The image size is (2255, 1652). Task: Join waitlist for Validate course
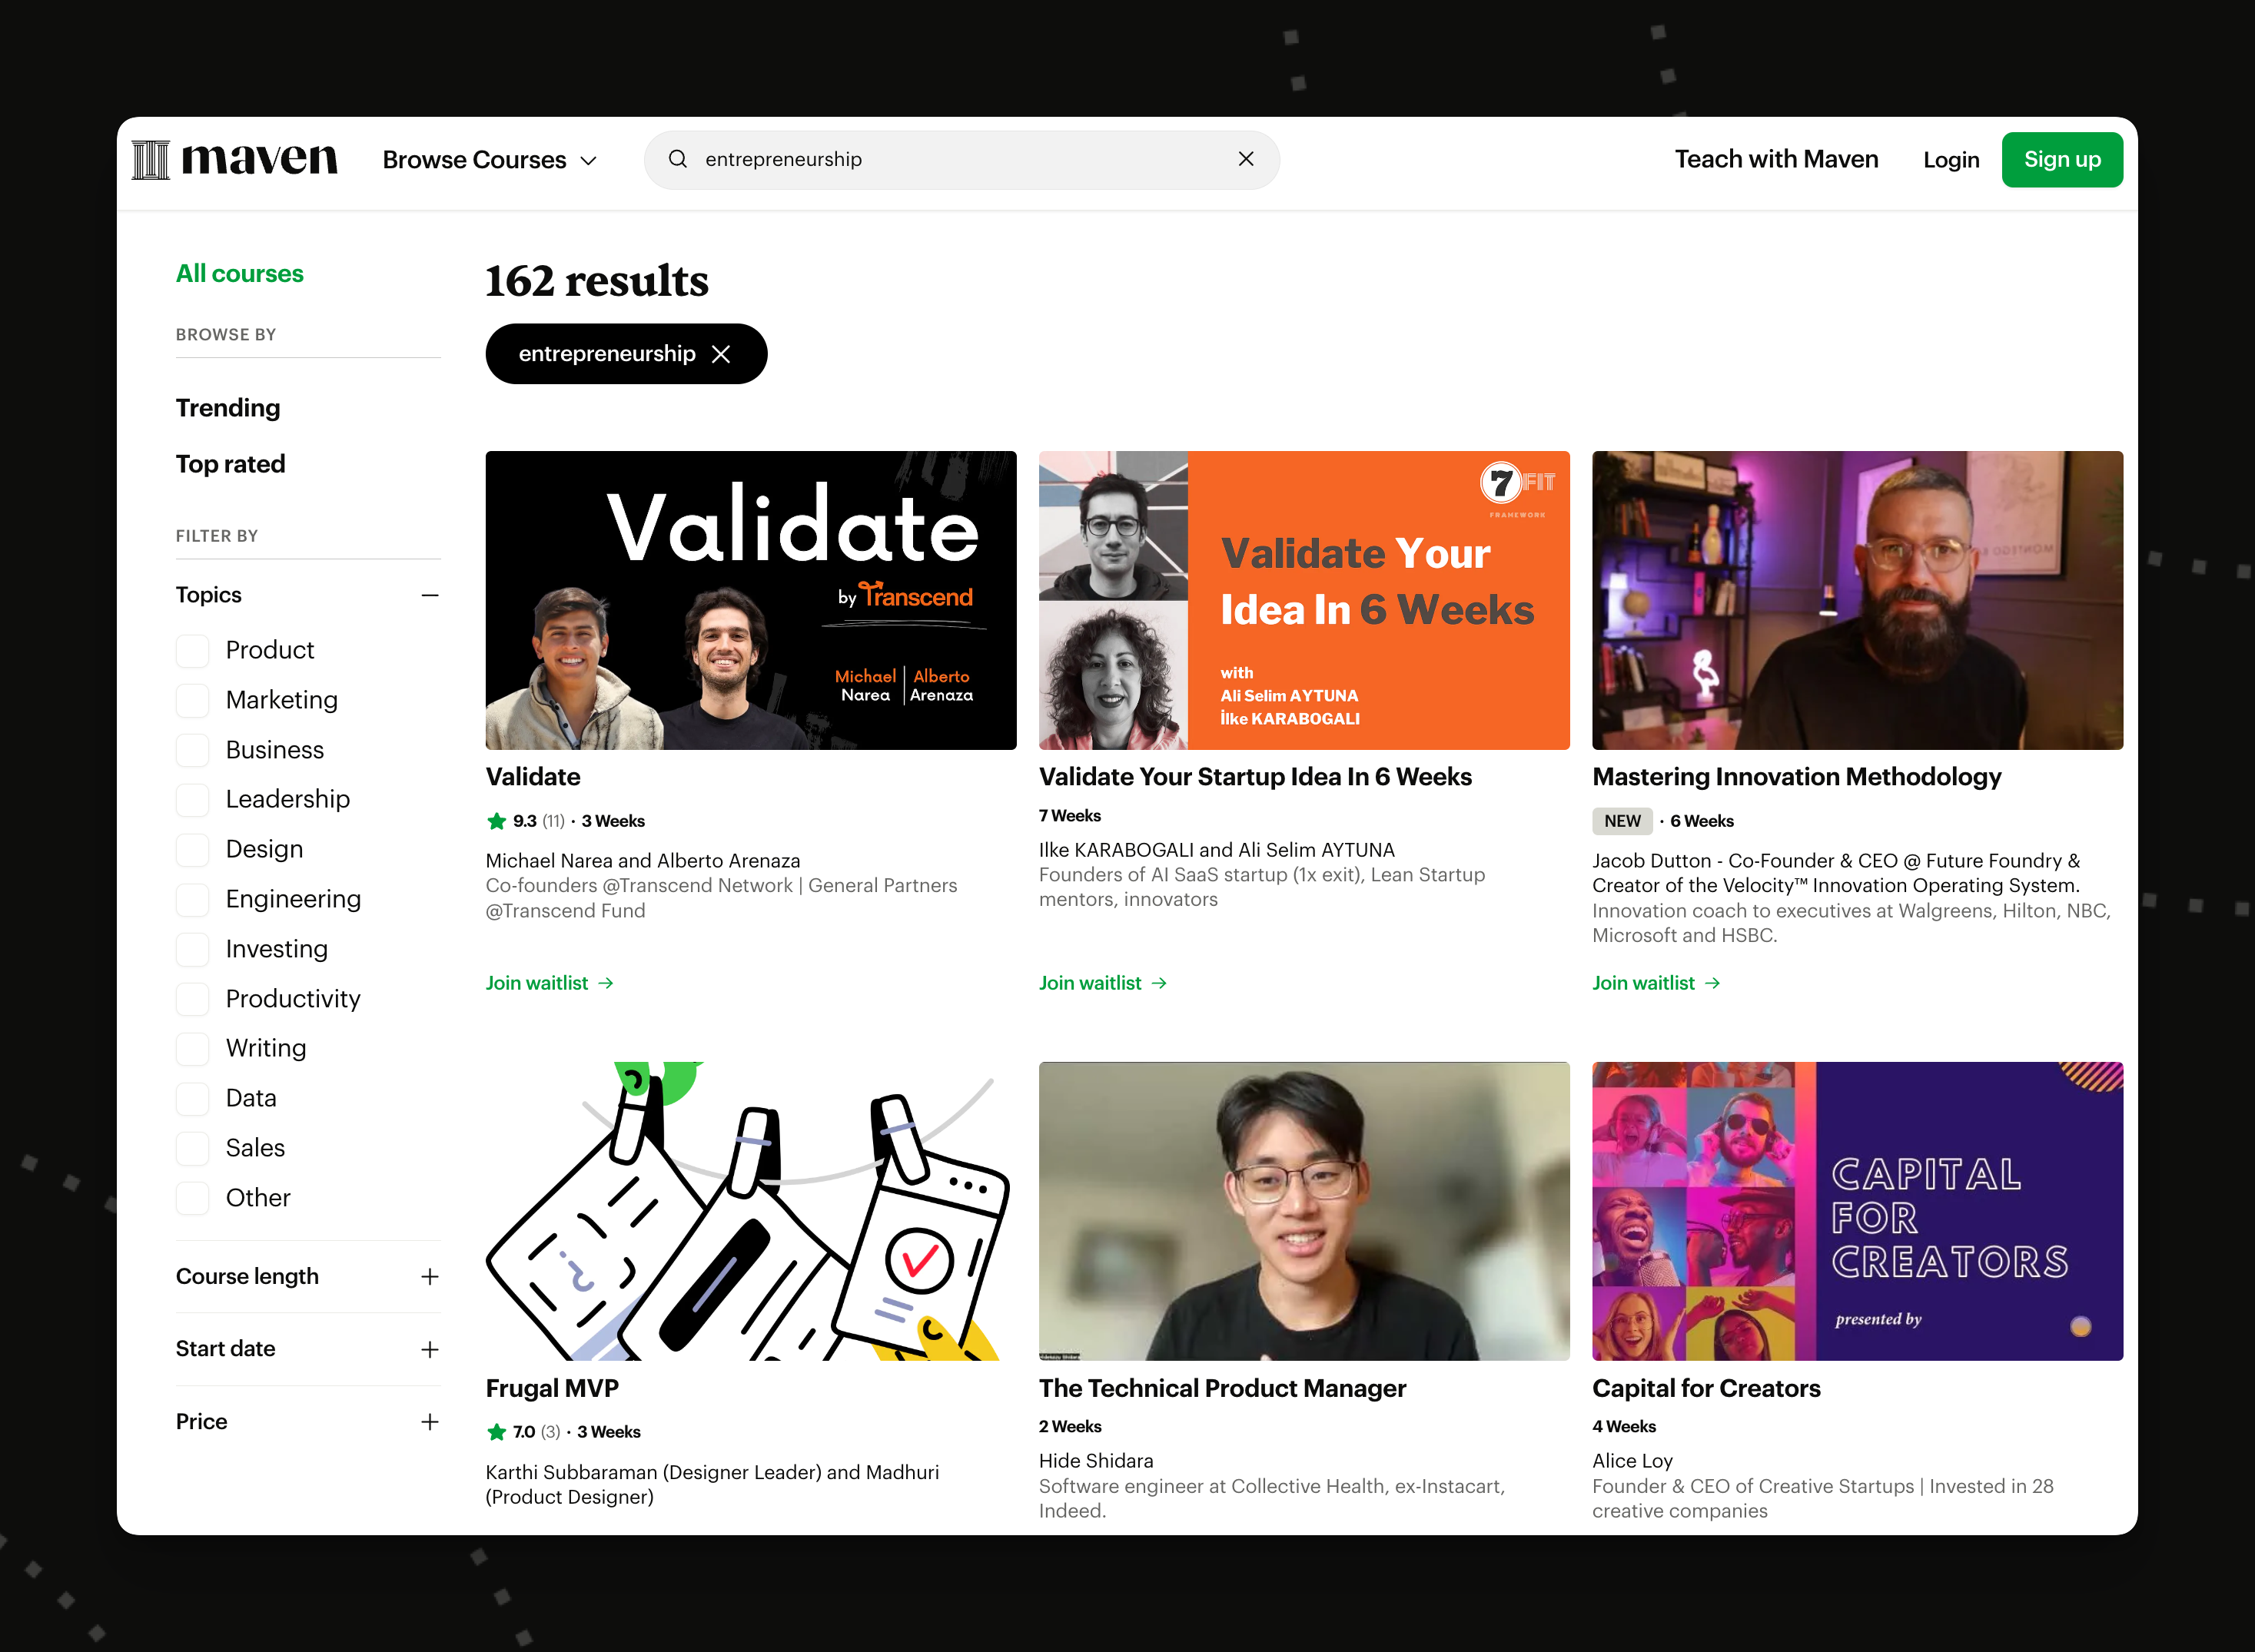tap(549, 983)
